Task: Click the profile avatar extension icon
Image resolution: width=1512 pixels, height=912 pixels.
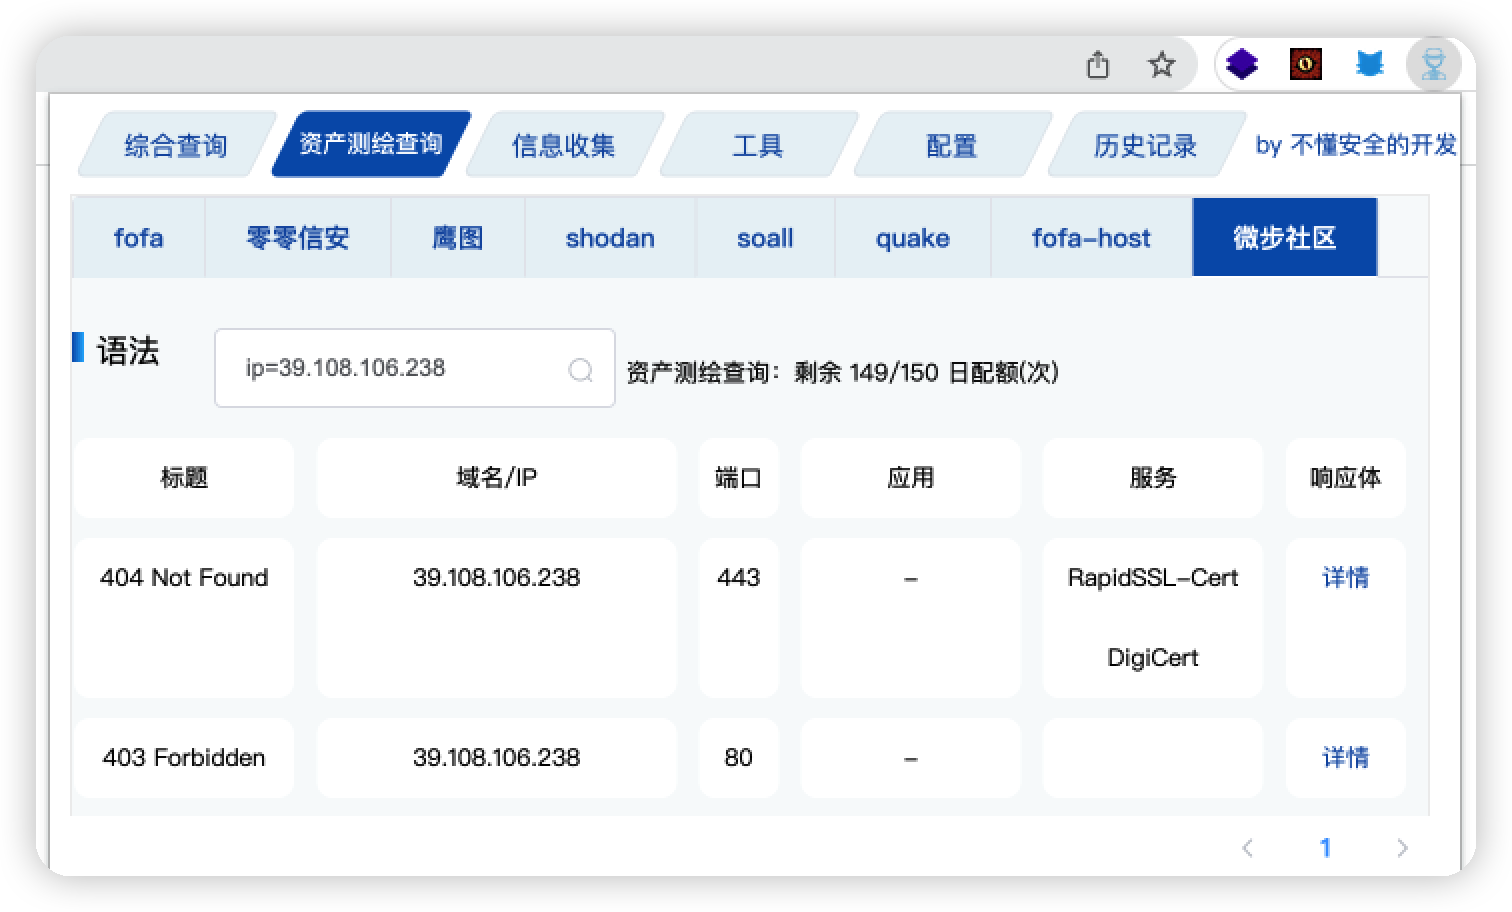Action: point(1434,65)
